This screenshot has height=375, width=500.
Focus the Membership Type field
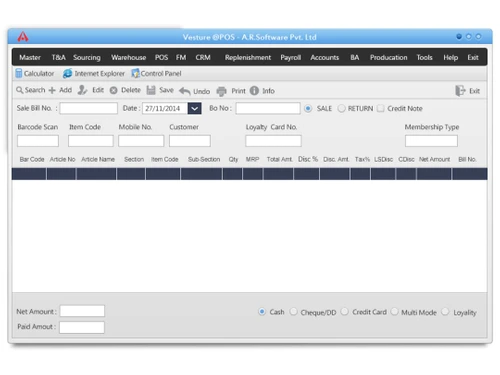pyautogui.click(x=431, y=141)
